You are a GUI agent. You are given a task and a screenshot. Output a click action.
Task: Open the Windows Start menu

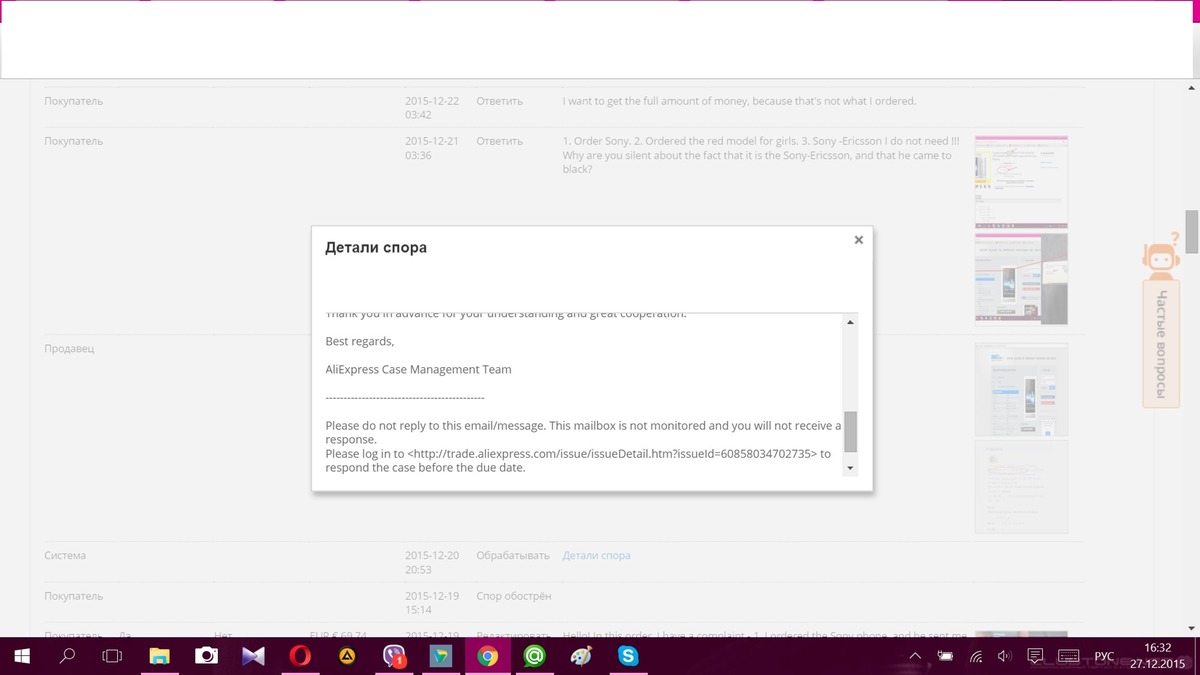[21, 656]
